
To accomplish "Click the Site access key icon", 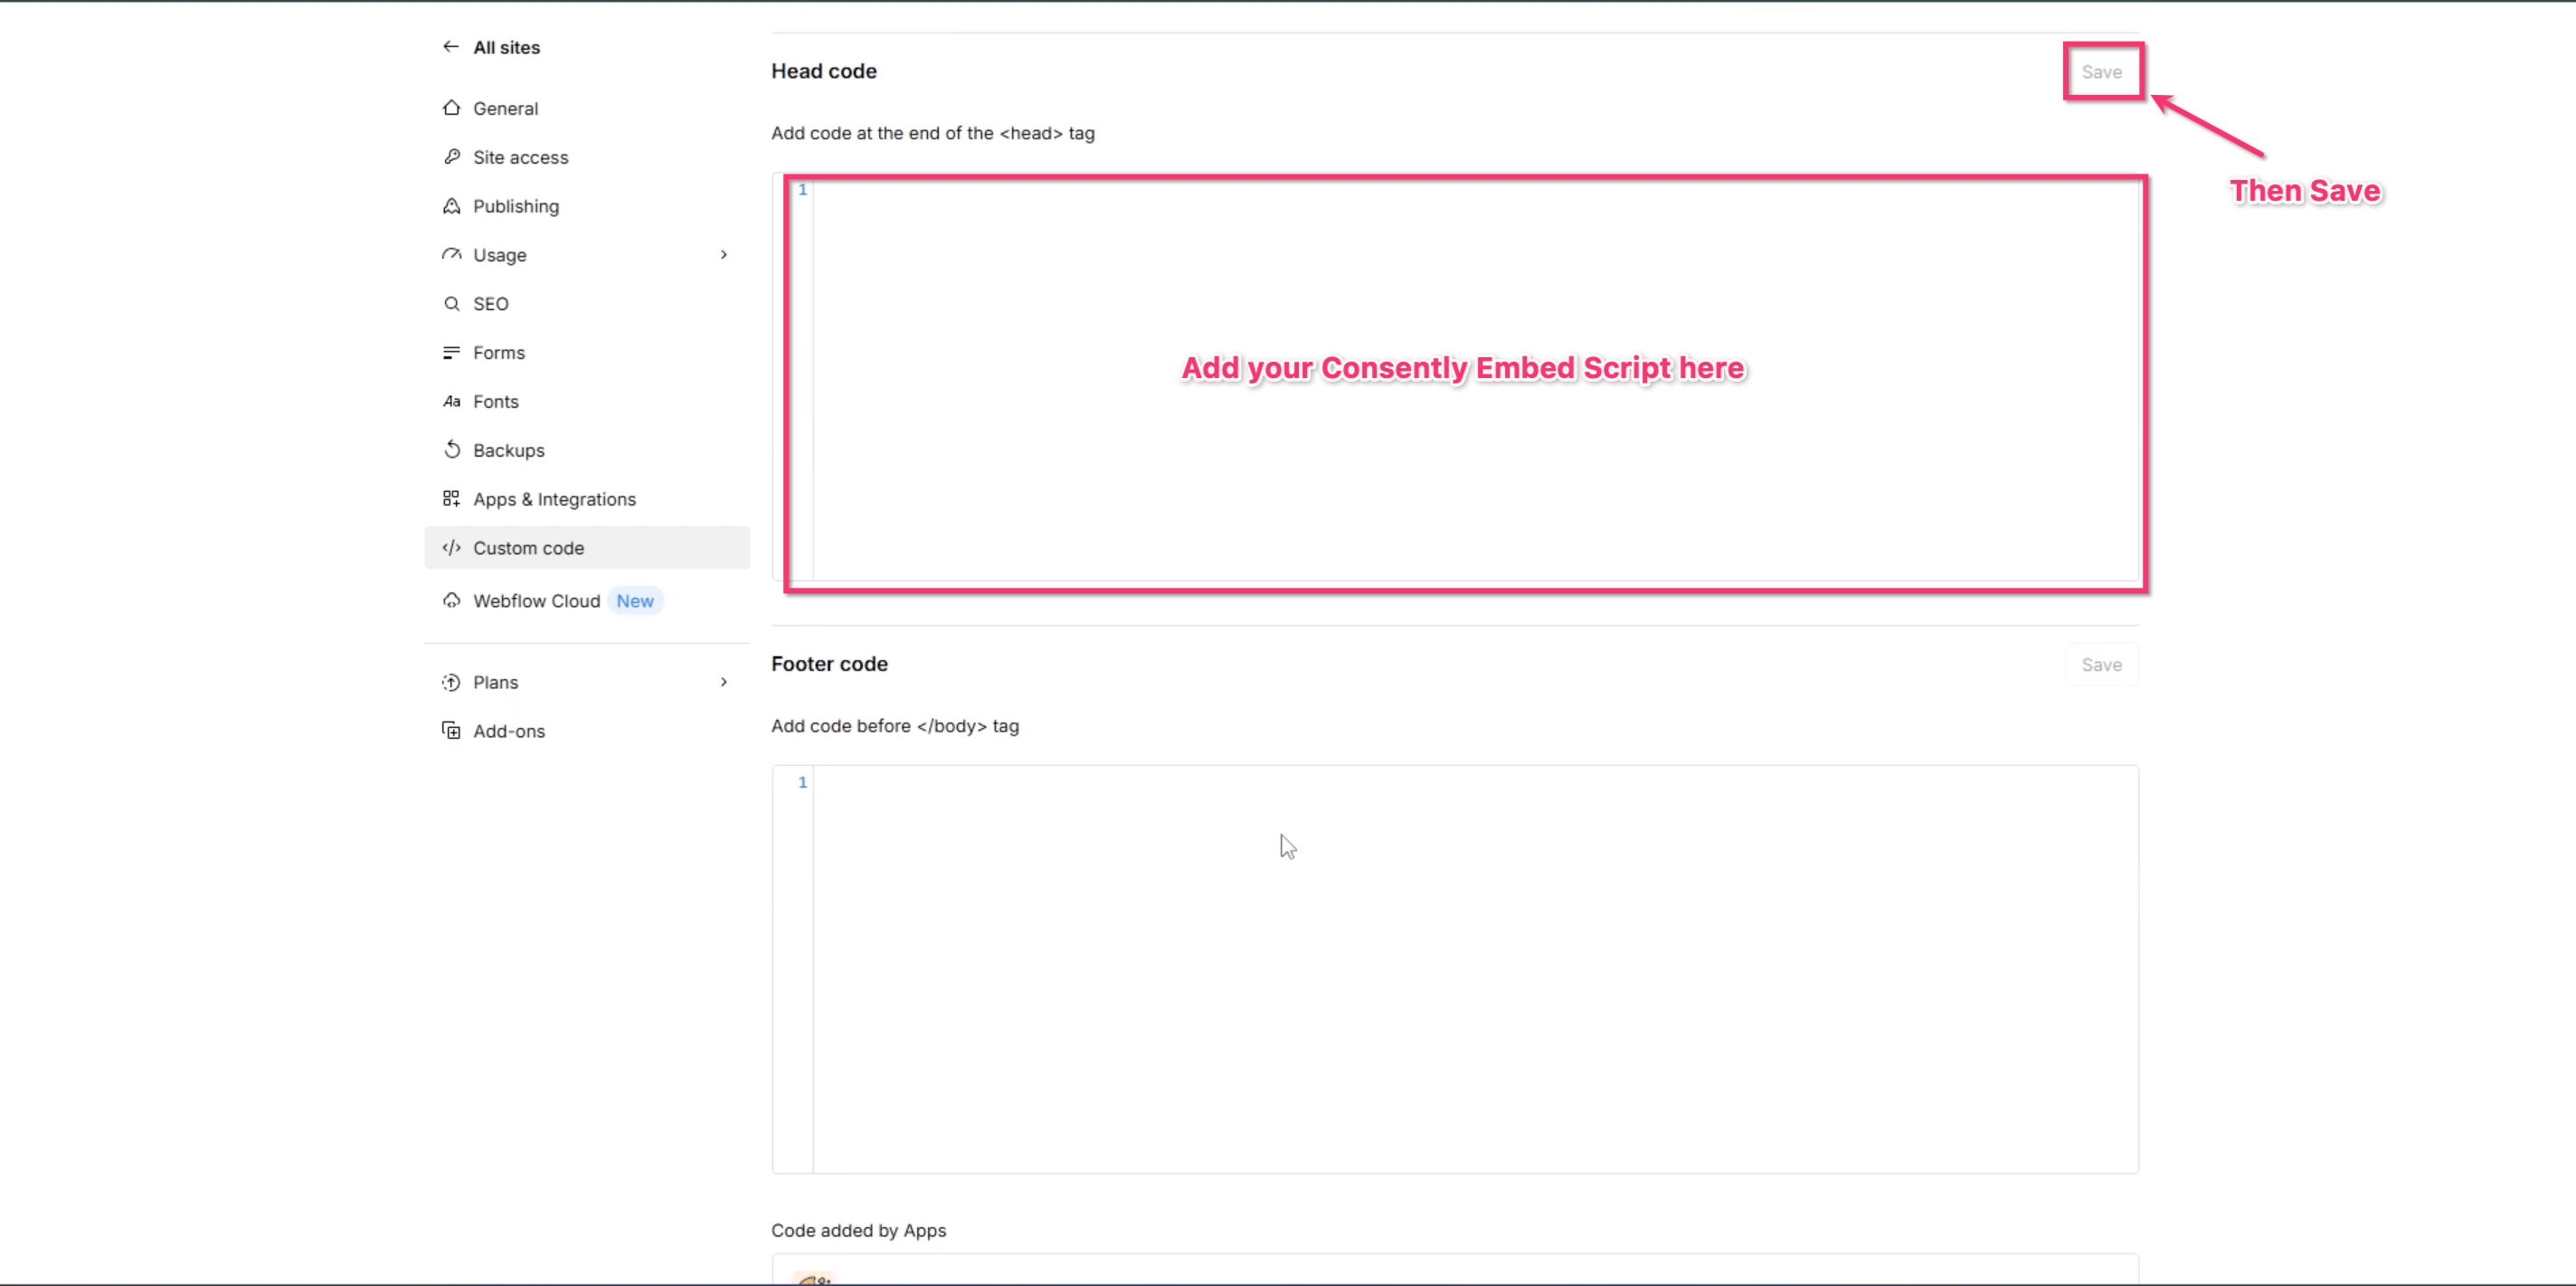I will tap(452, 156).
